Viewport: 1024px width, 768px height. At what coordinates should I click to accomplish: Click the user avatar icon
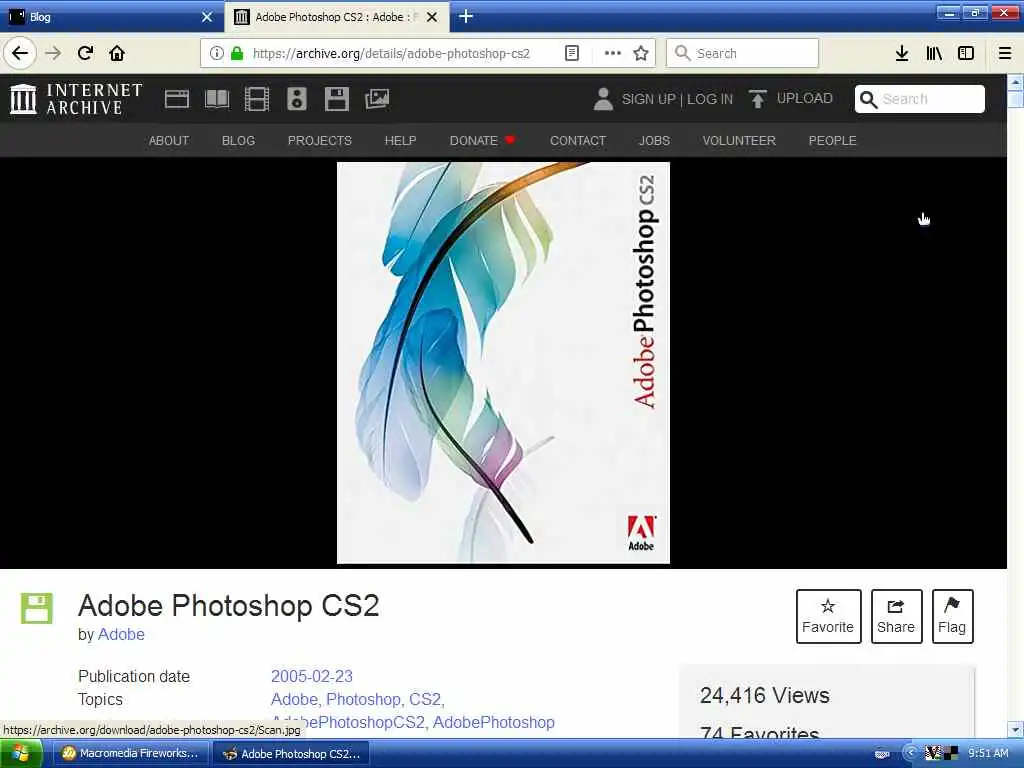point(603,99)
